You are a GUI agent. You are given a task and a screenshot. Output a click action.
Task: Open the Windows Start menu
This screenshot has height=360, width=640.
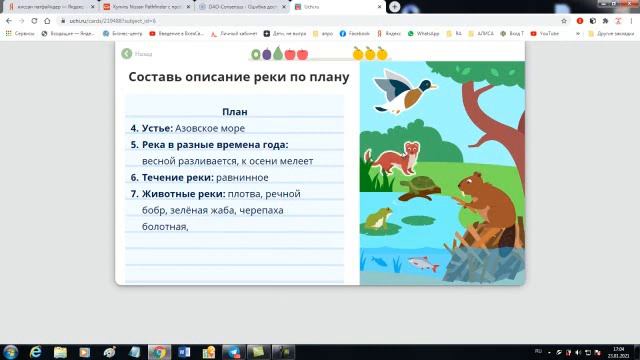point(10,352)
